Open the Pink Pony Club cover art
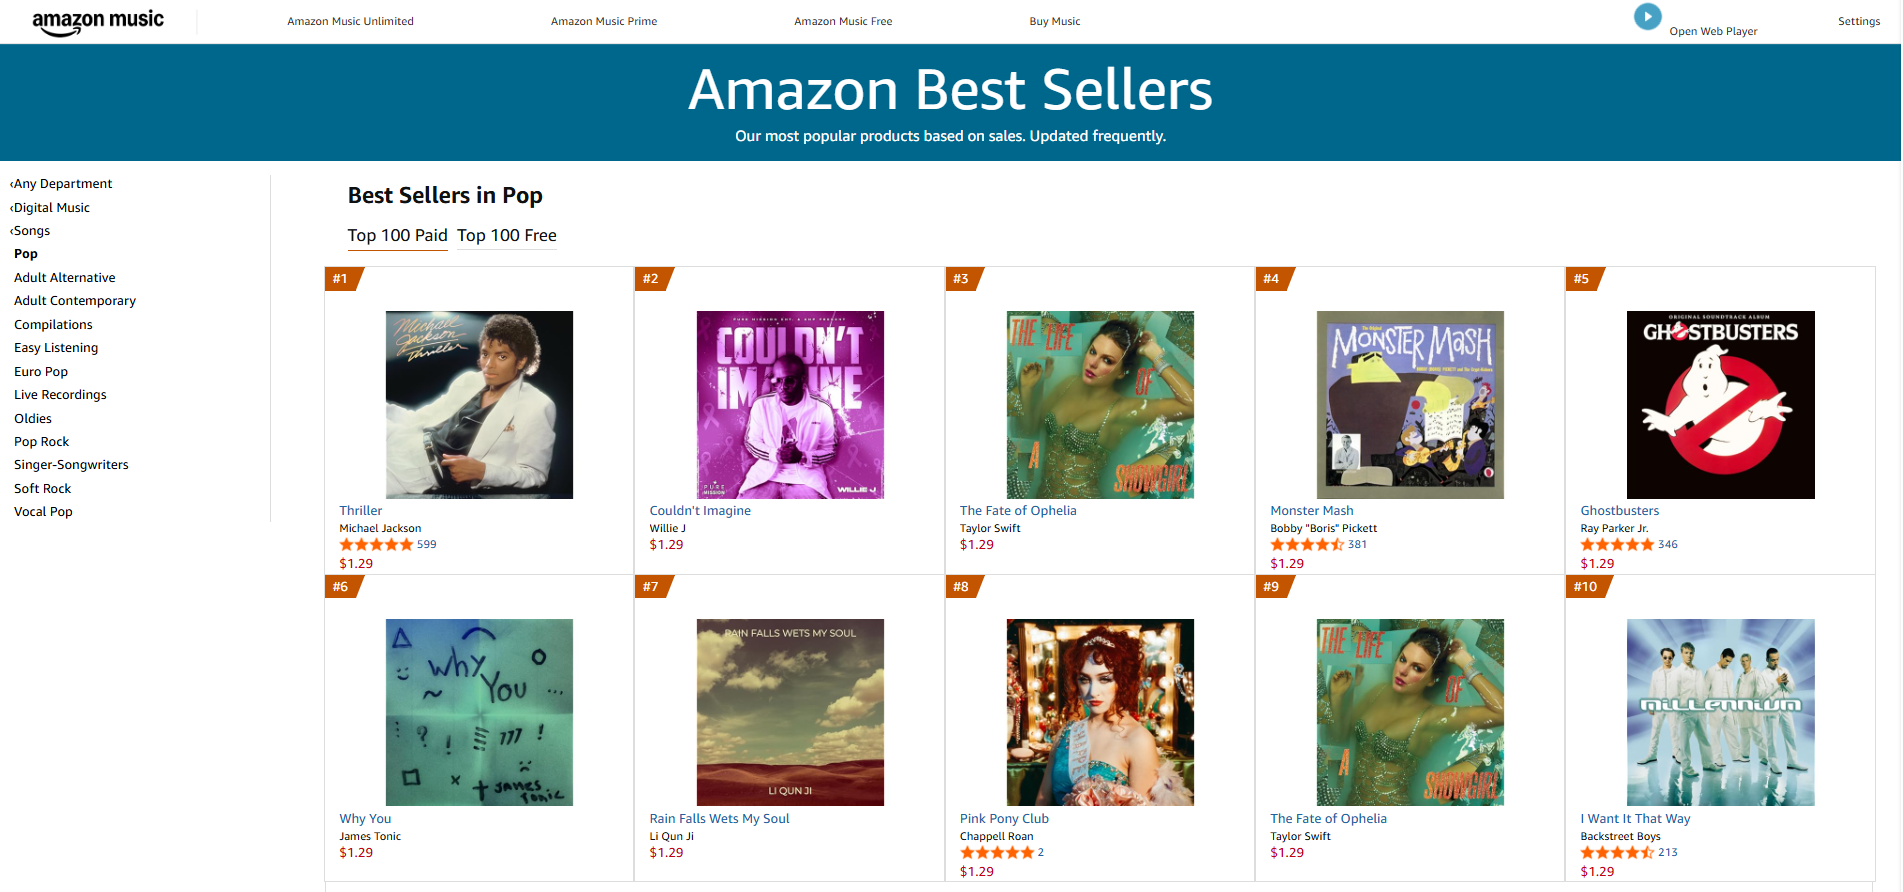This screenshot has height=892, width=1903. (1100, 712)
